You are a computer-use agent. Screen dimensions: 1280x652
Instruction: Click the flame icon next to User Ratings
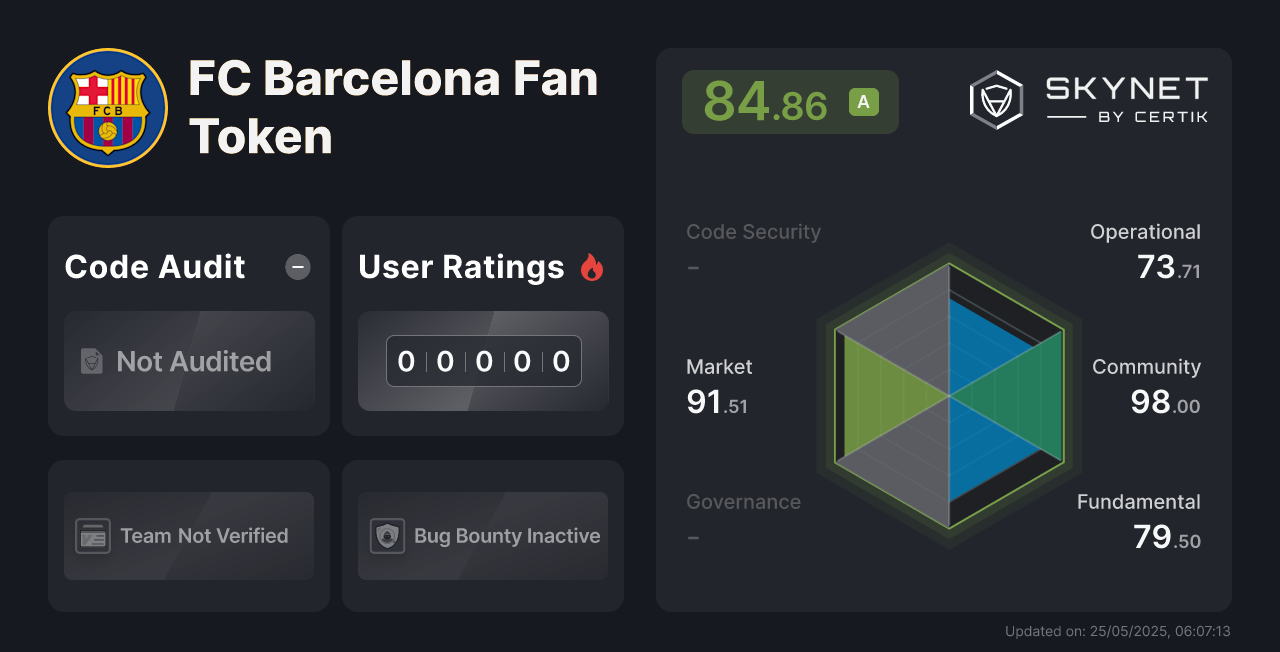592,267
